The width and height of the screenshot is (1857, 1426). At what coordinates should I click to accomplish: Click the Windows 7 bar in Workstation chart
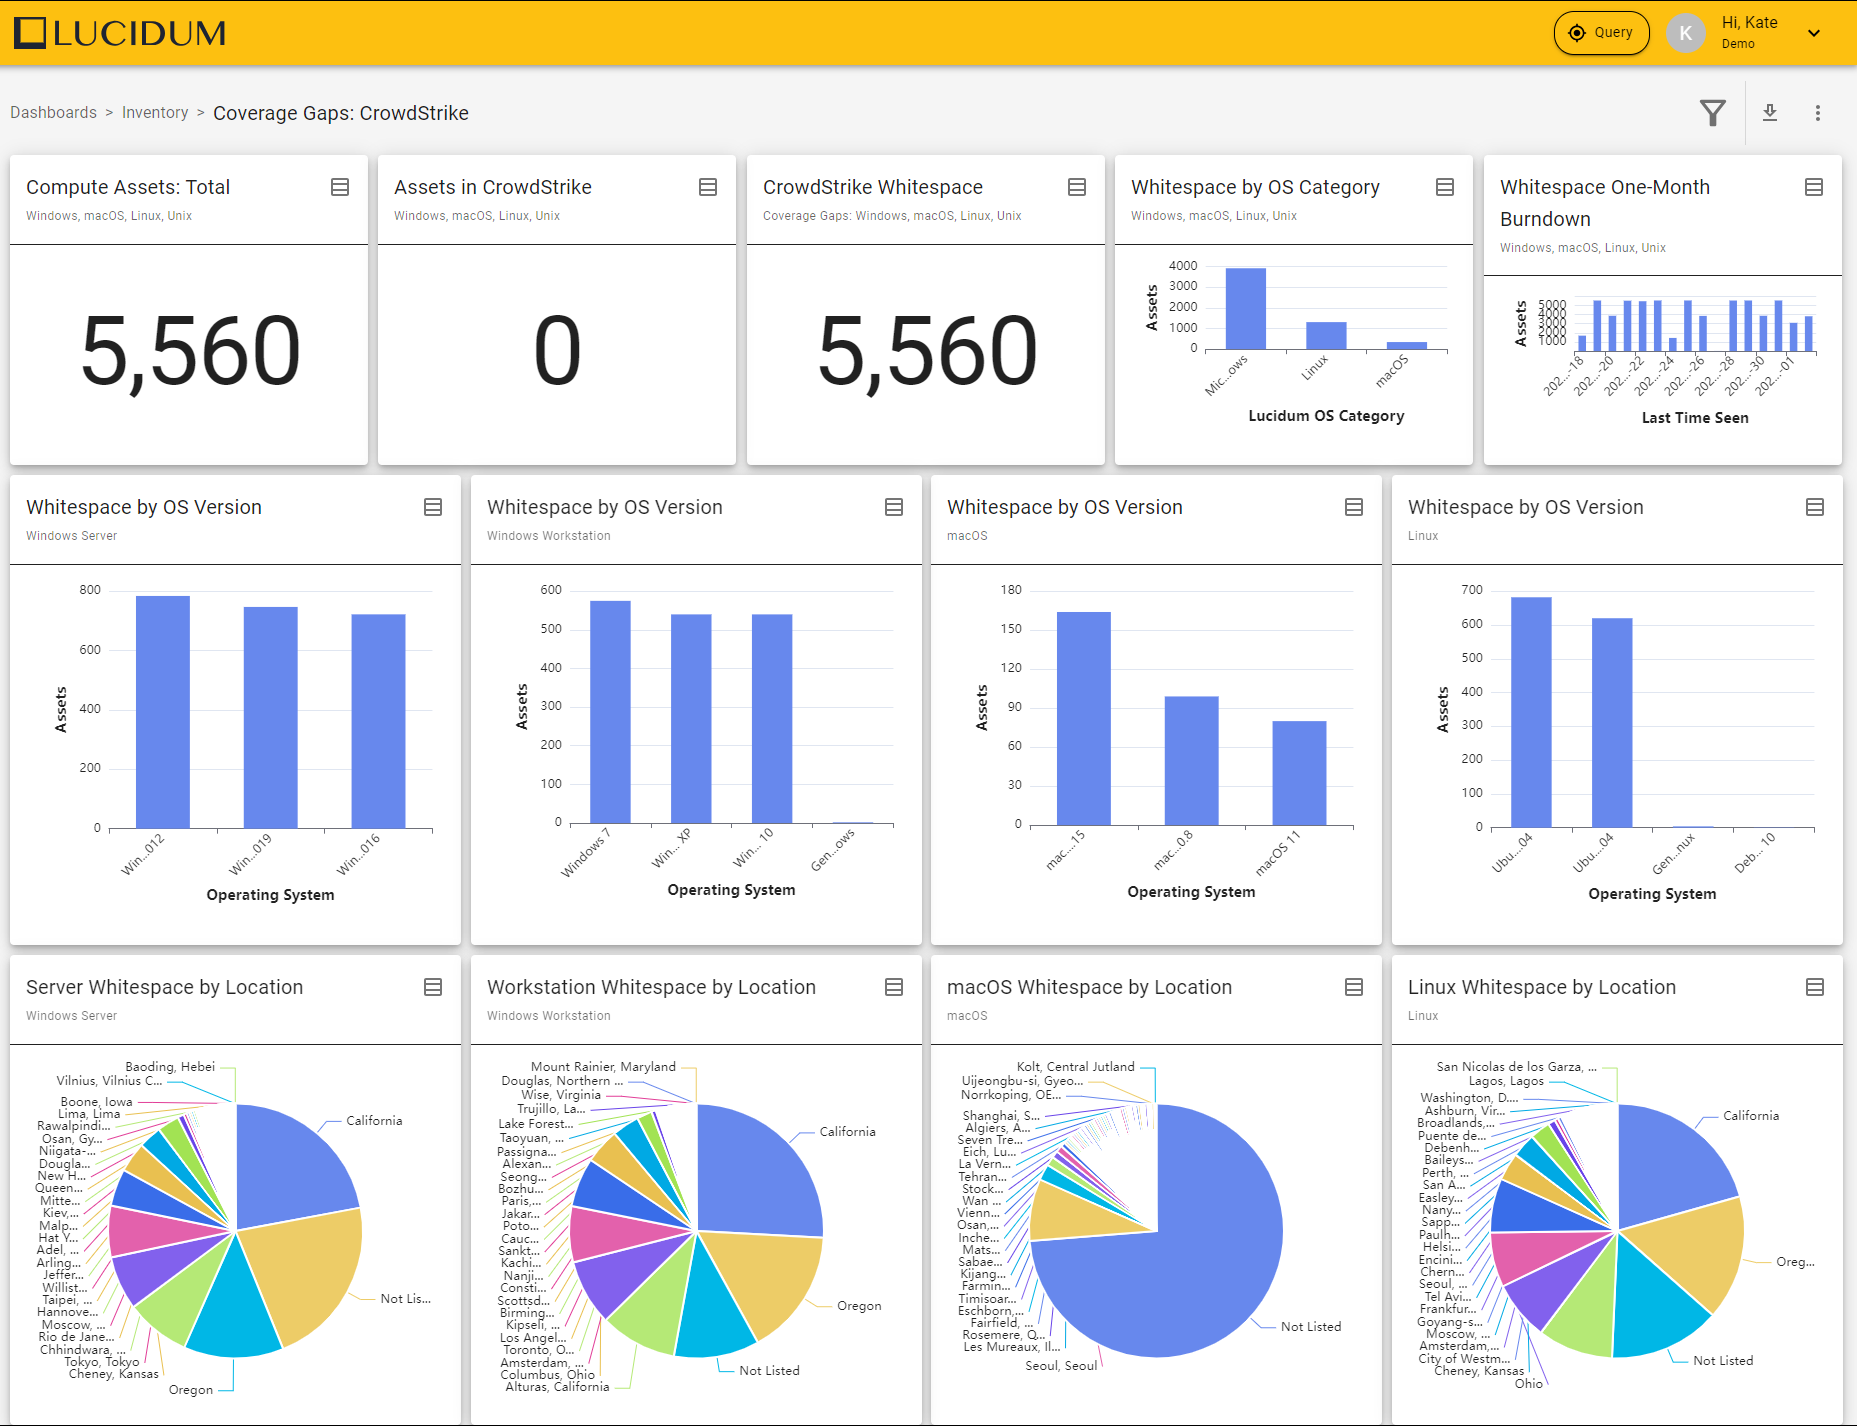[610, 711]
